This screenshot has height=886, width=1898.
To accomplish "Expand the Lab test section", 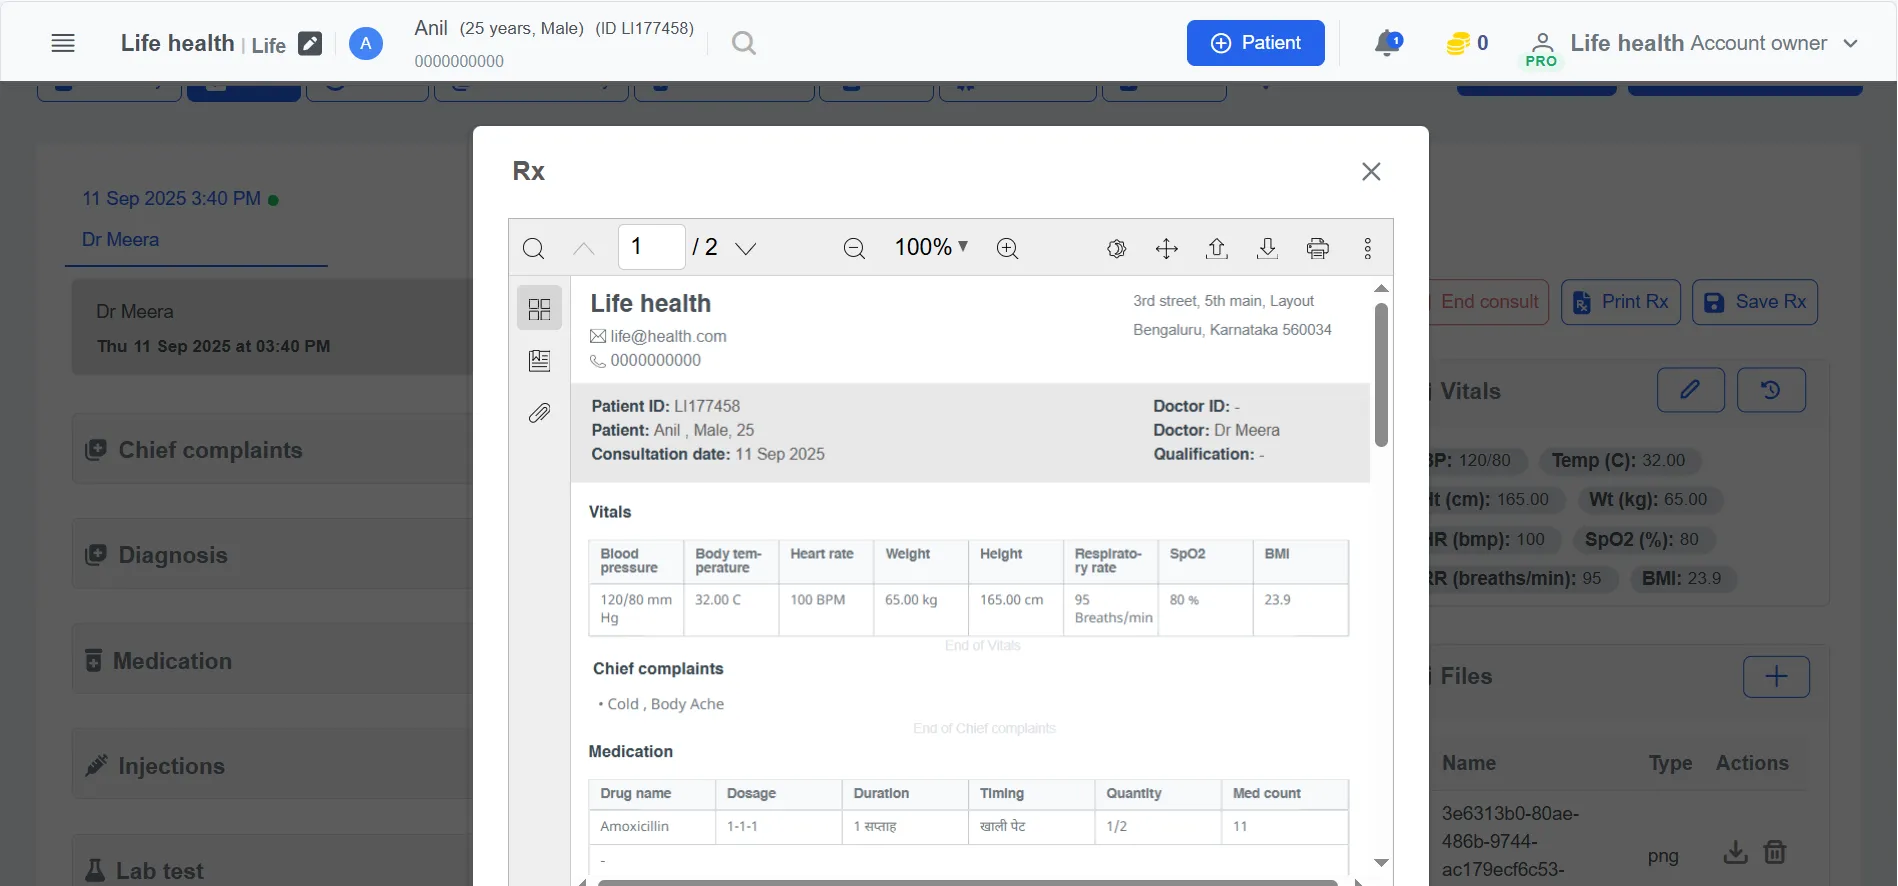I will click(x=272, y=860).
